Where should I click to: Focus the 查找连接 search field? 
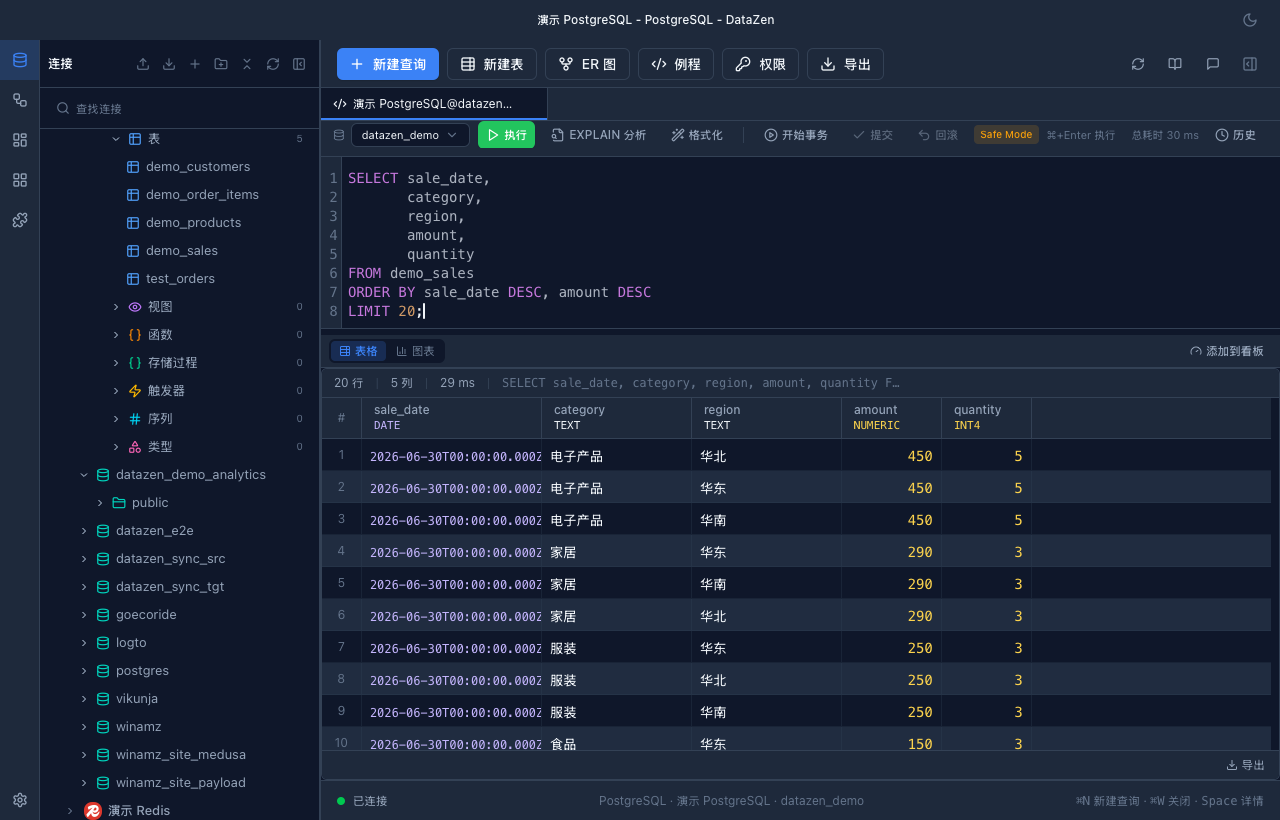tap(180, 108)
